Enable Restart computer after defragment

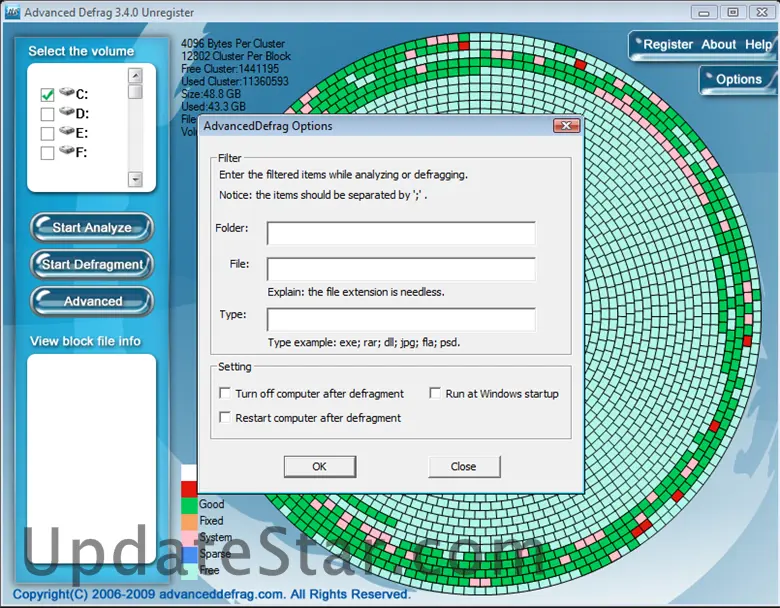tap(225, 417)
